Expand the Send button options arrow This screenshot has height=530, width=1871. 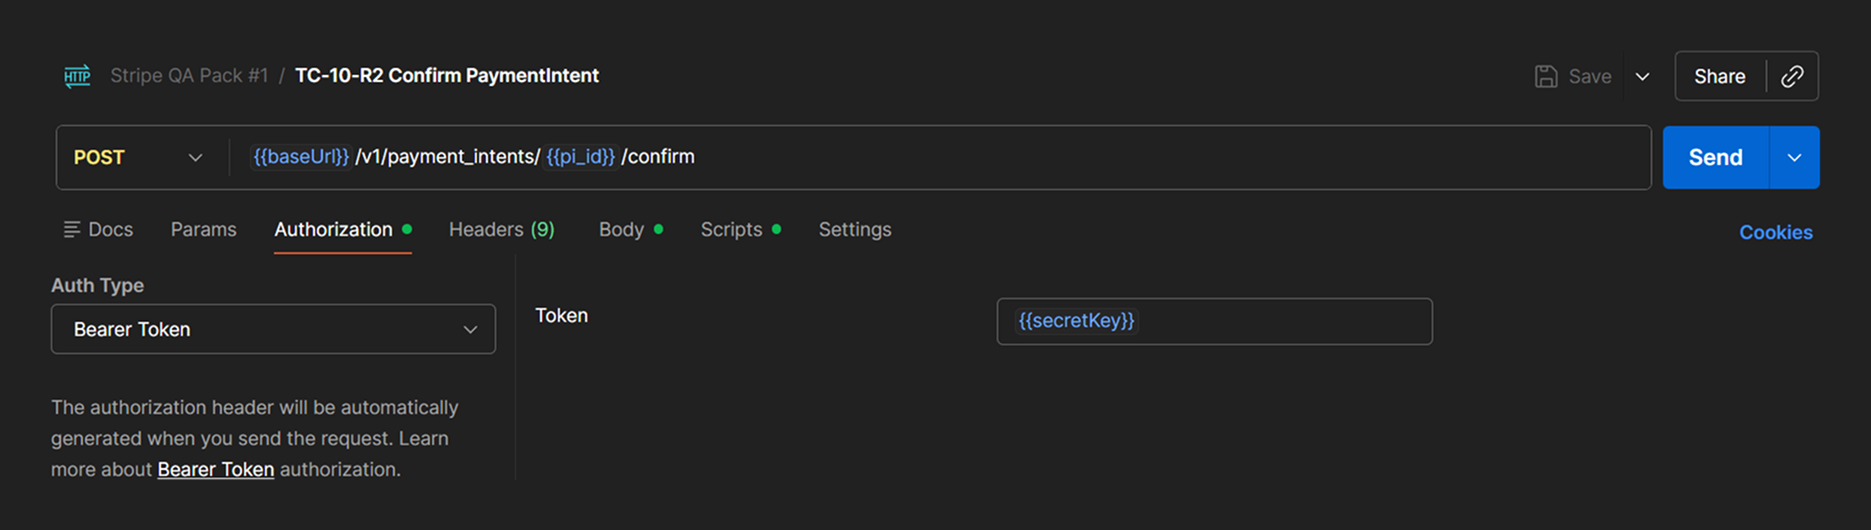pyautogui.click(x=1794, y=157)
